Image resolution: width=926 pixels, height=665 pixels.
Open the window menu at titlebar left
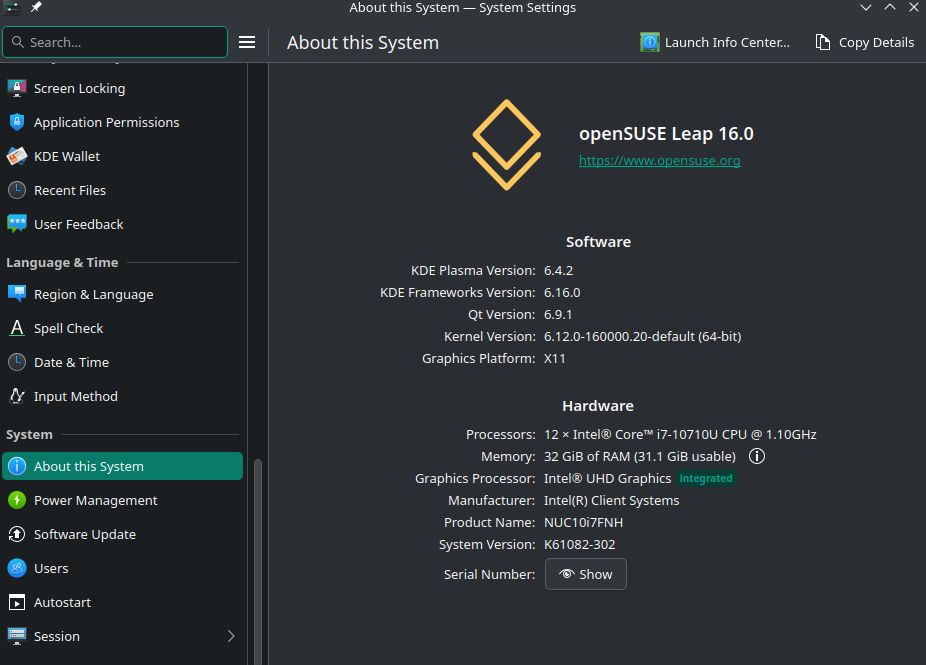[x=11, y=8]
